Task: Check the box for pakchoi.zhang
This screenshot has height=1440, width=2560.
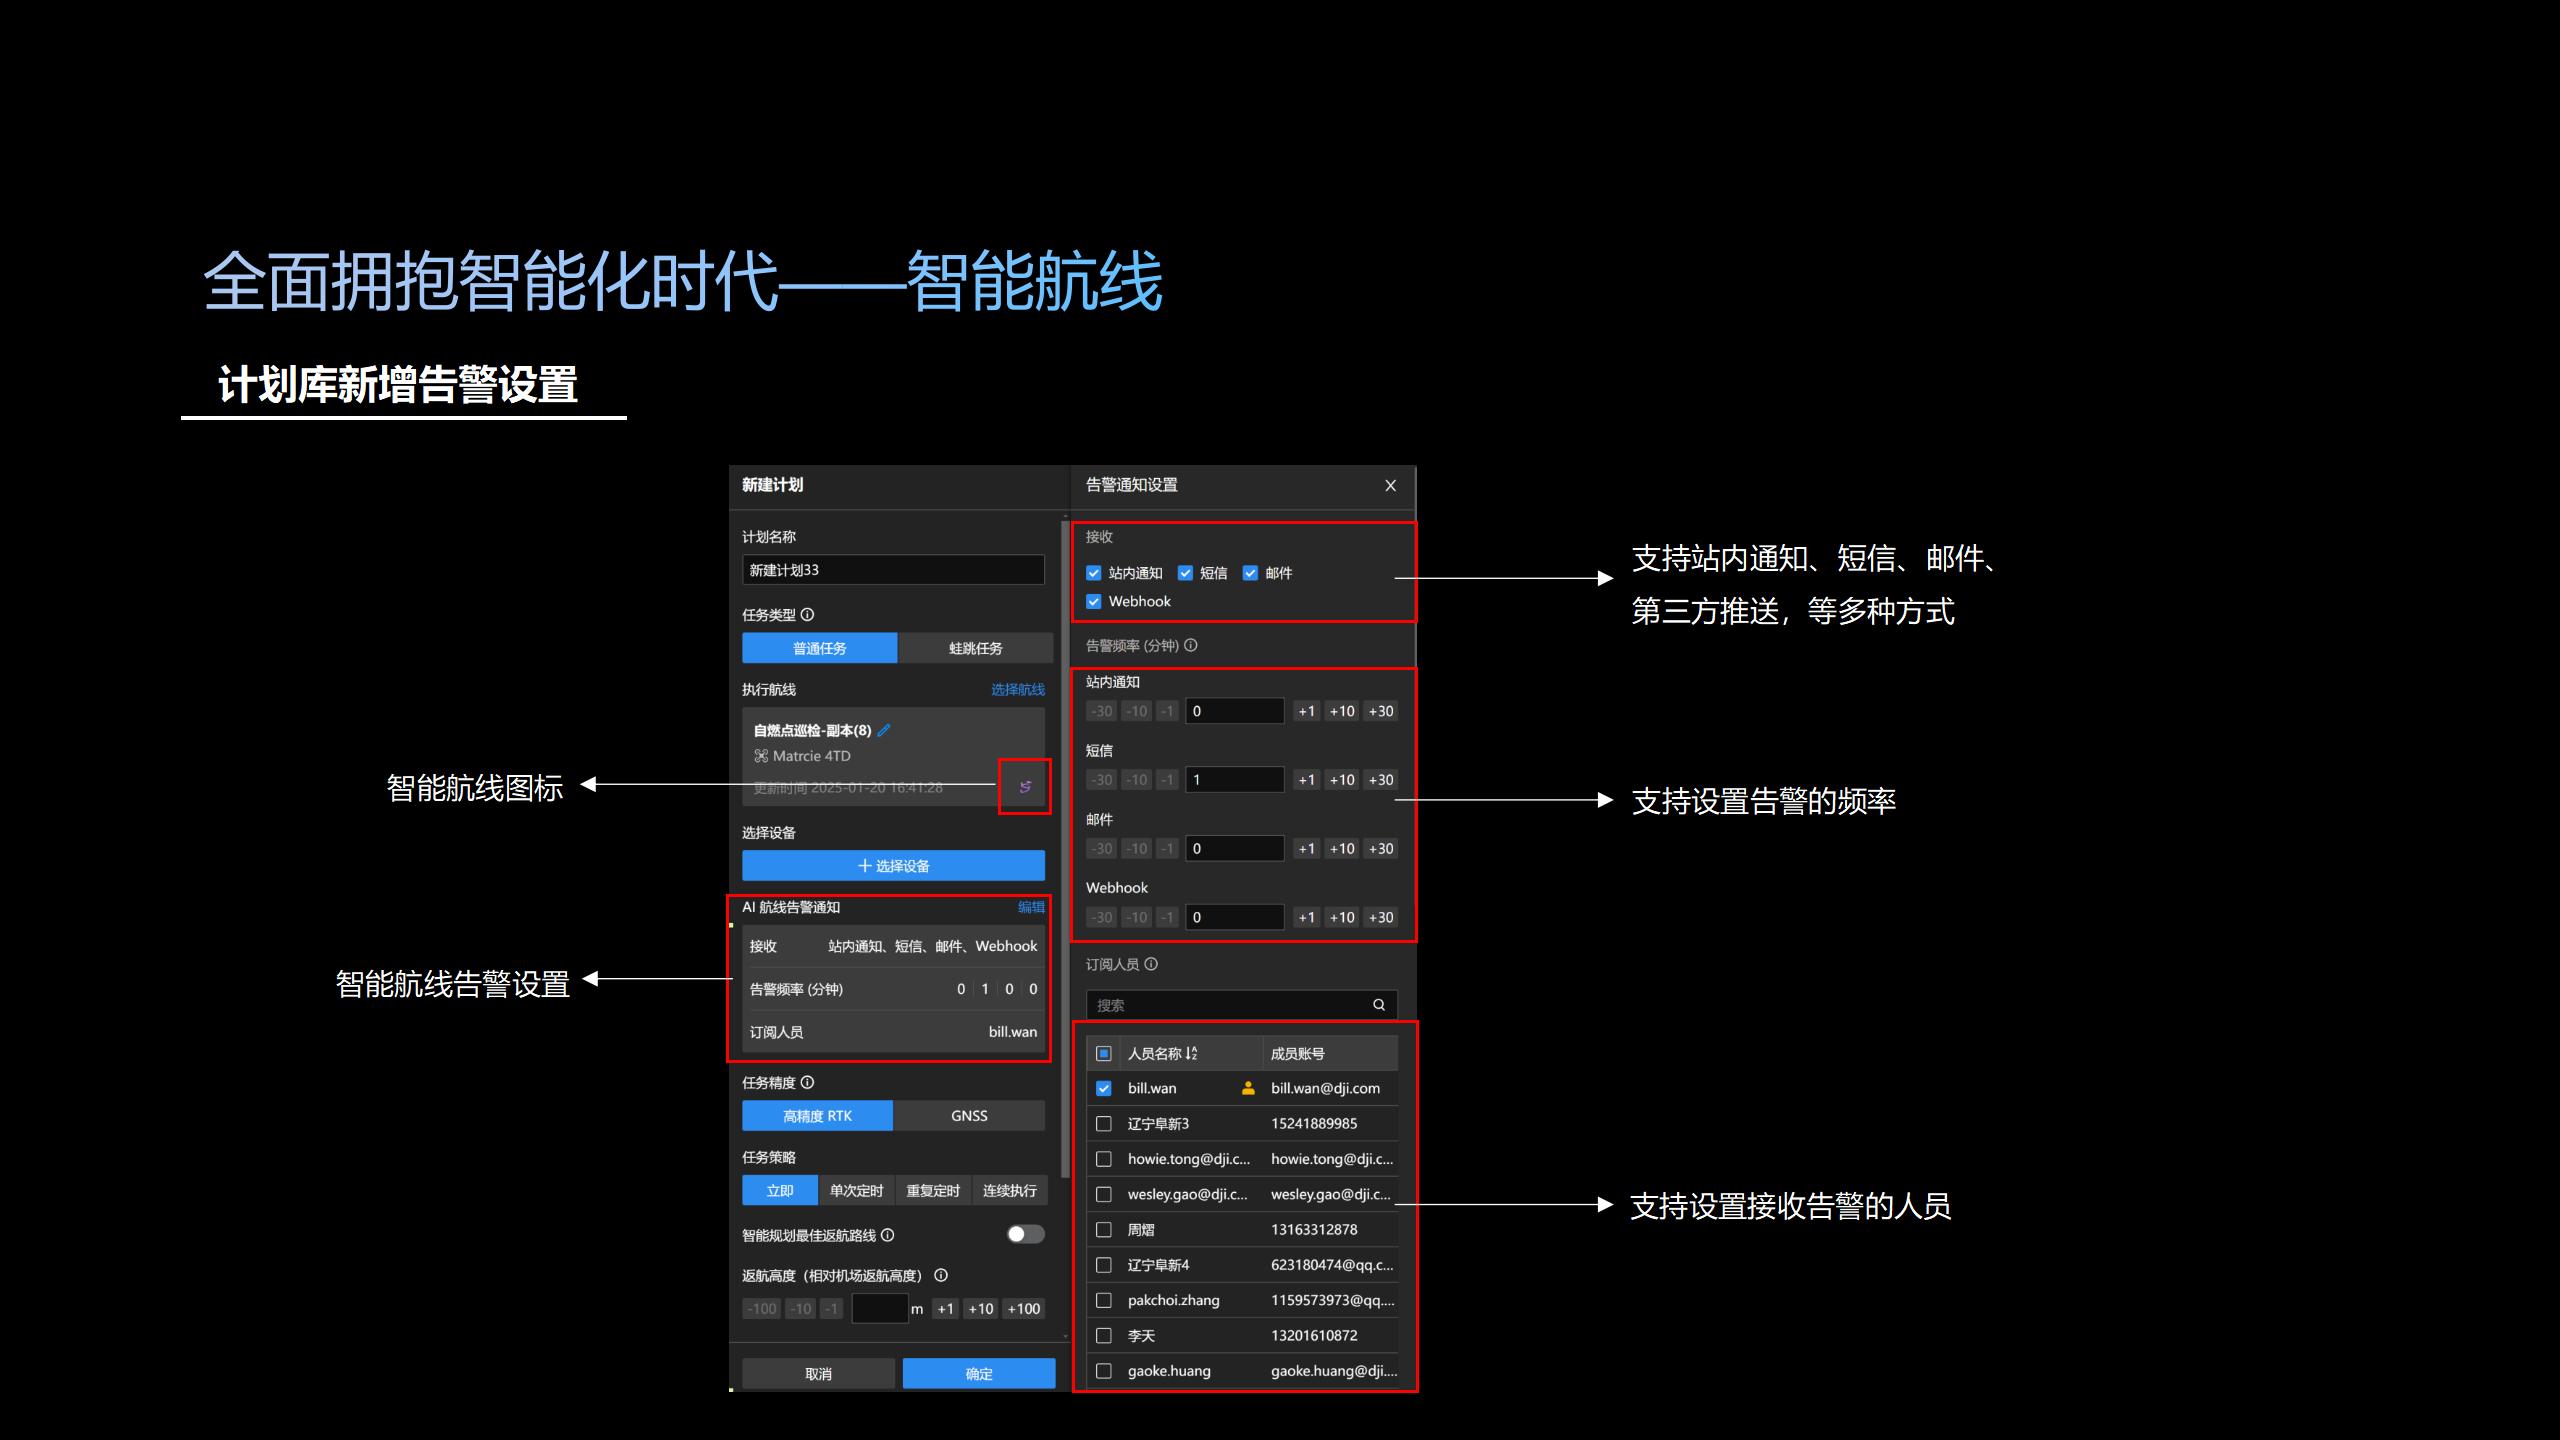Action: [1104, 1301]
